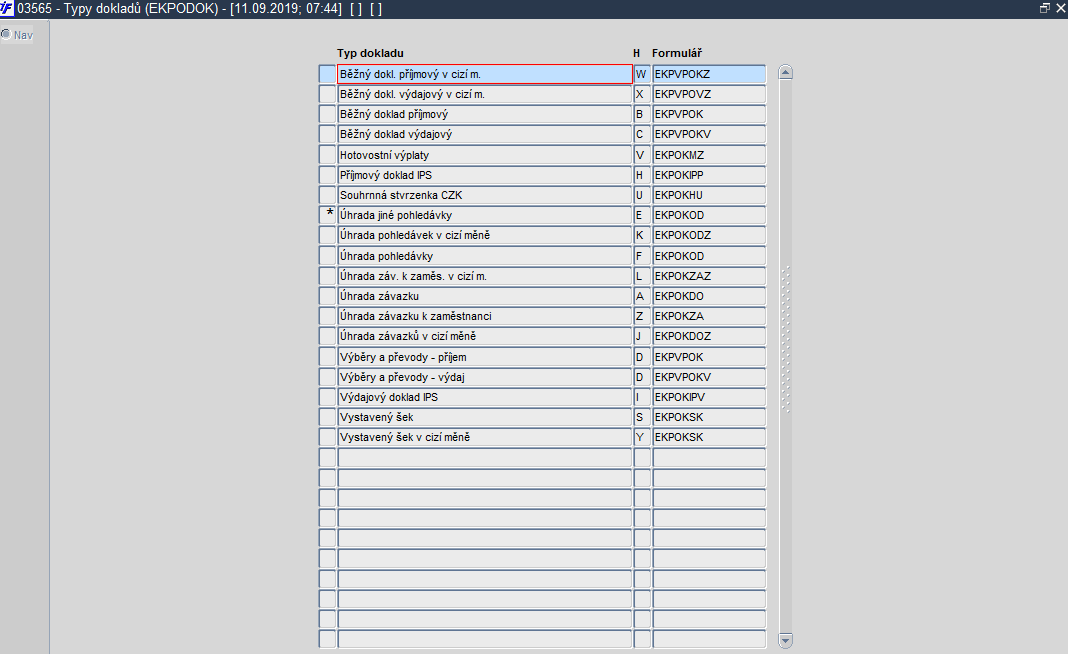
Task: Click row marker with asterisk
Action: coord(328,215)
